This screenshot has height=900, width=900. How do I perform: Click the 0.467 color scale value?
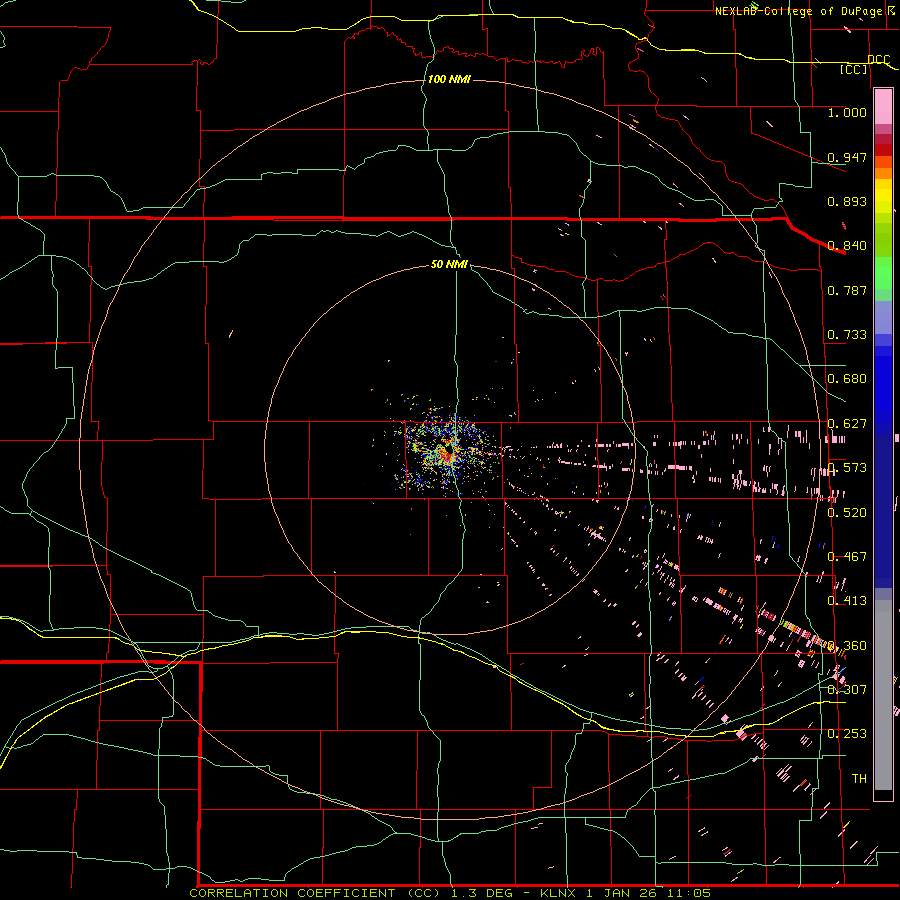[847, 557]
